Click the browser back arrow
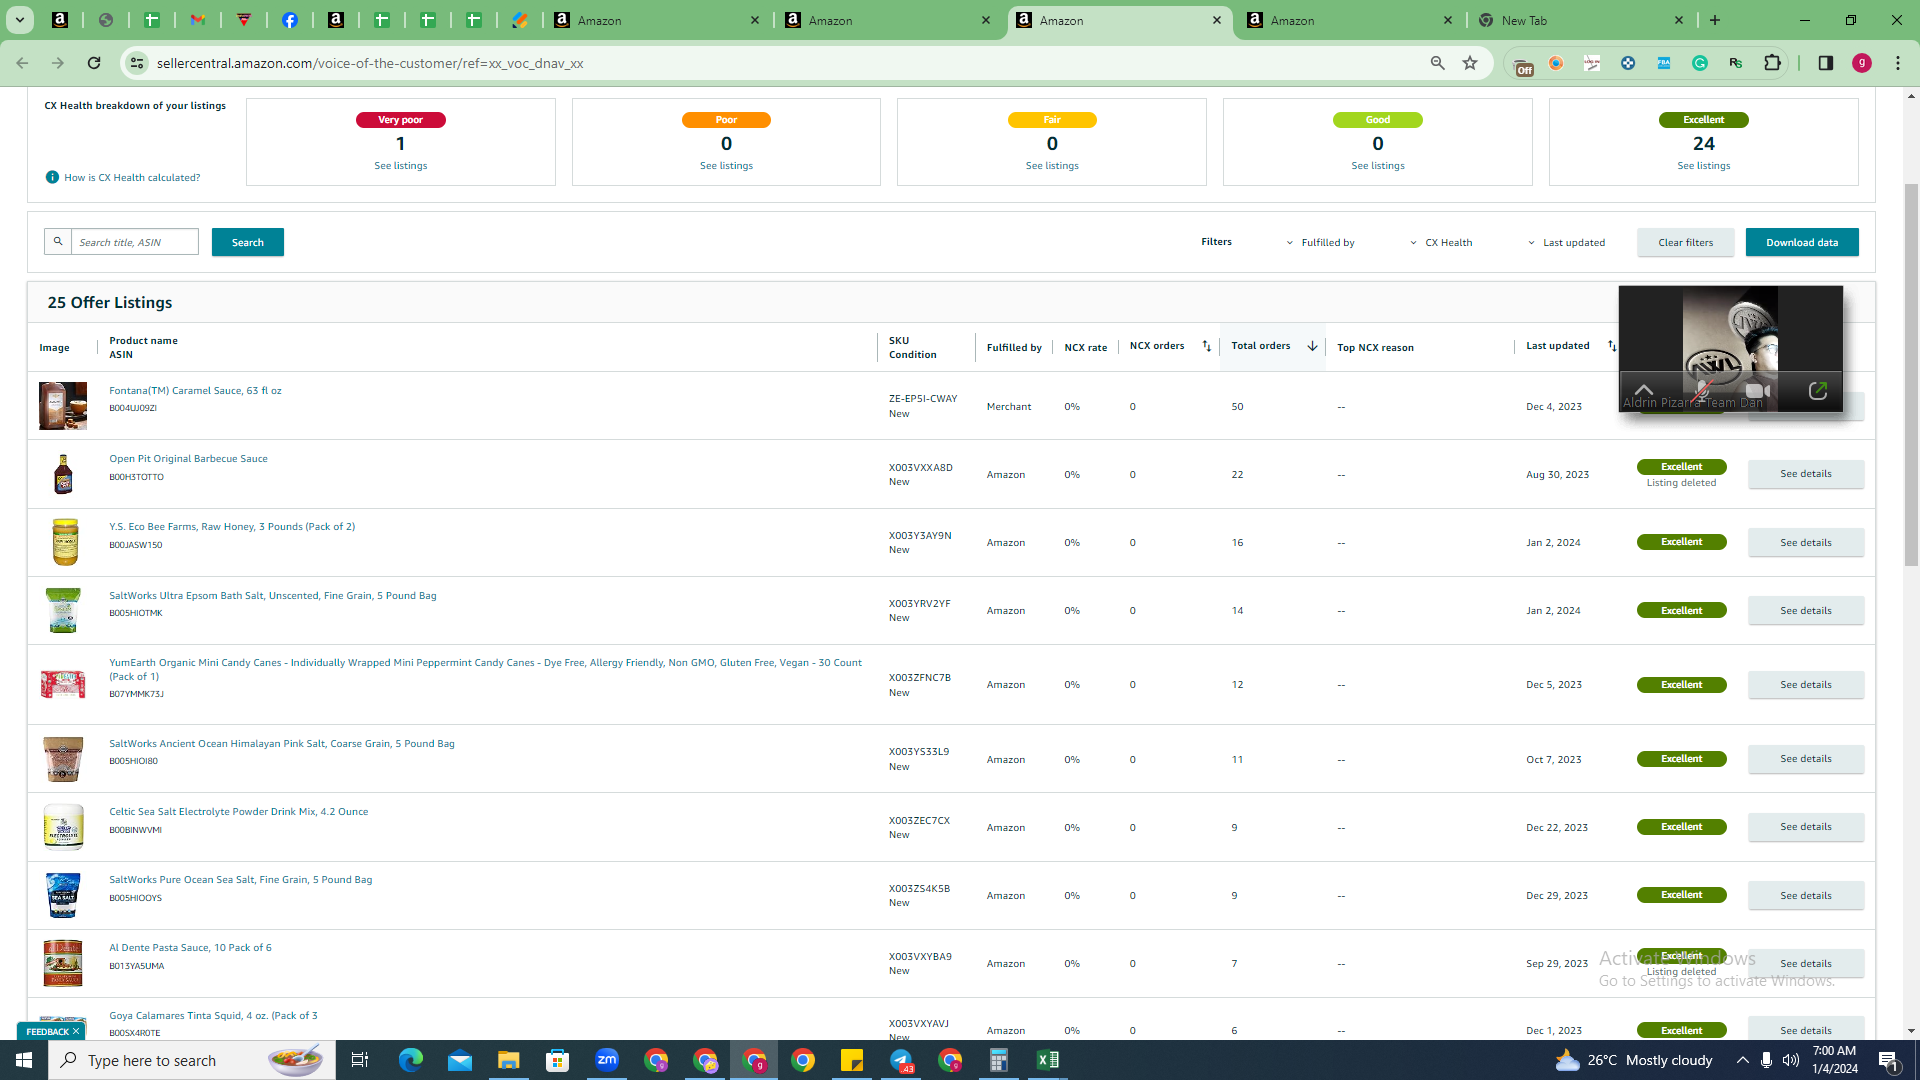1920x1080 pixels. [x=22, y=63]
